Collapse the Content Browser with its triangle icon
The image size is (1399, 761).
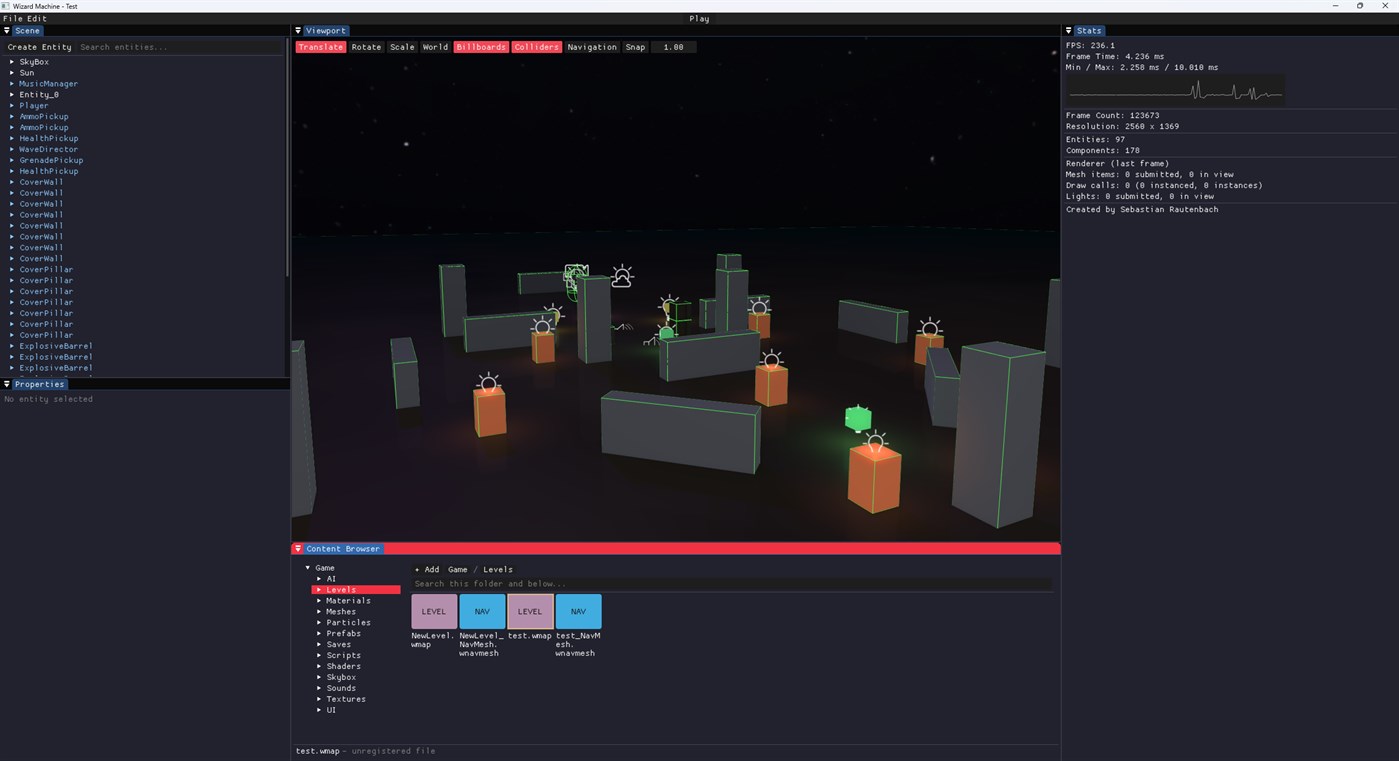click(298, 549)
